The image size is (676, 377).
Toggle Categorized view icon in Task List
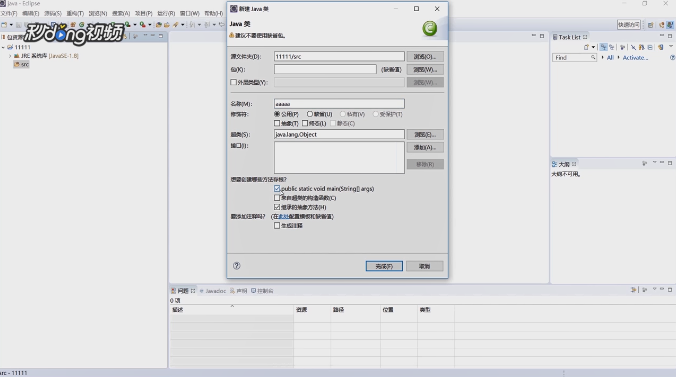(x=604, y=47)
